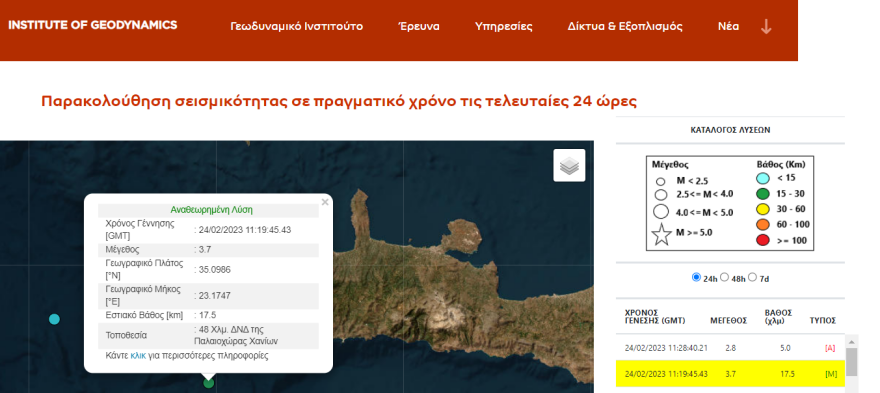Close the earthquake details popup
This screenshot has height=393, width=880.
coord(325,202)
